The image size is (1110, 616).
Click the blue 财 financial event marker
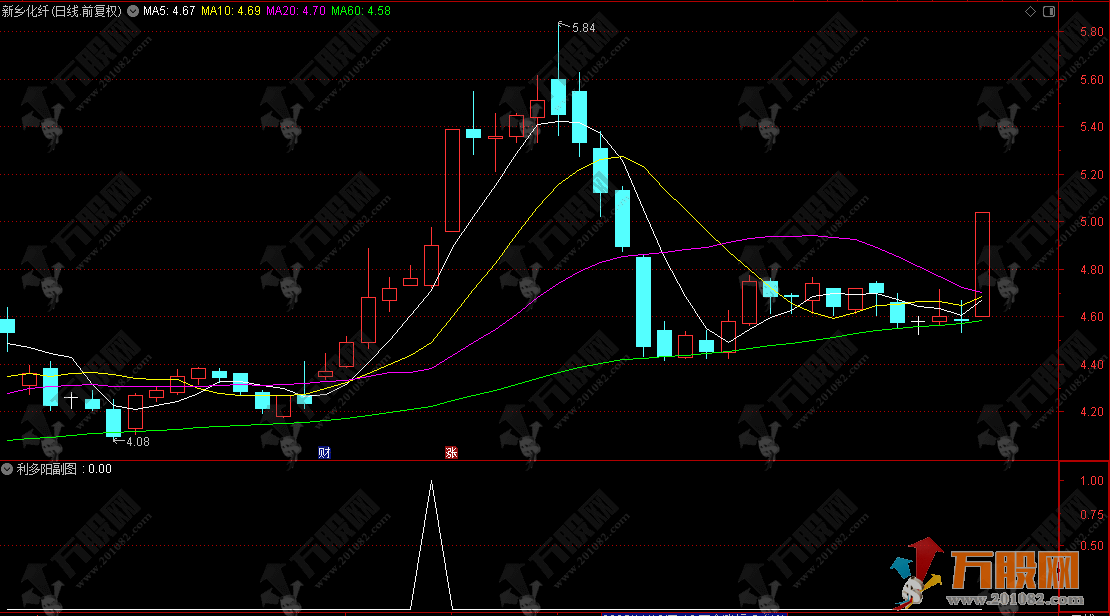pos(324,452)
